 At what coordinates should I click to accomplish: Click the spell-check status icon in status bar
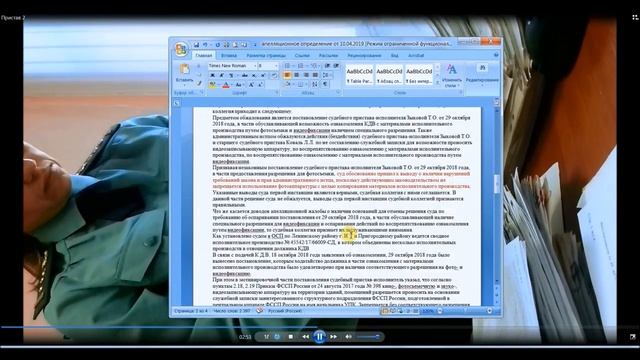pos(260,311)
